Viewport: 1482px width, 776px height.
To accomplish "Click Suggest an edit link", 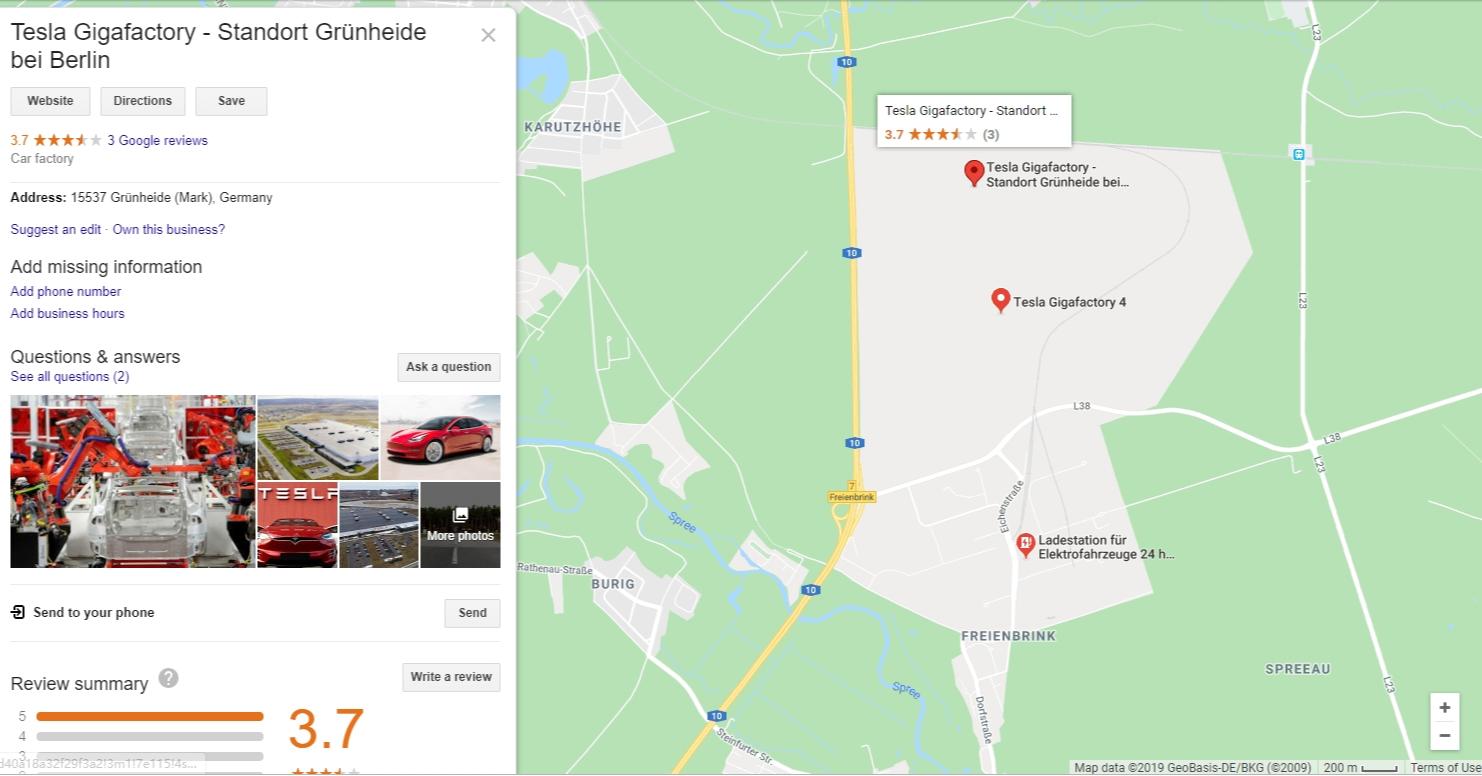I will click(x=56, y=230).
